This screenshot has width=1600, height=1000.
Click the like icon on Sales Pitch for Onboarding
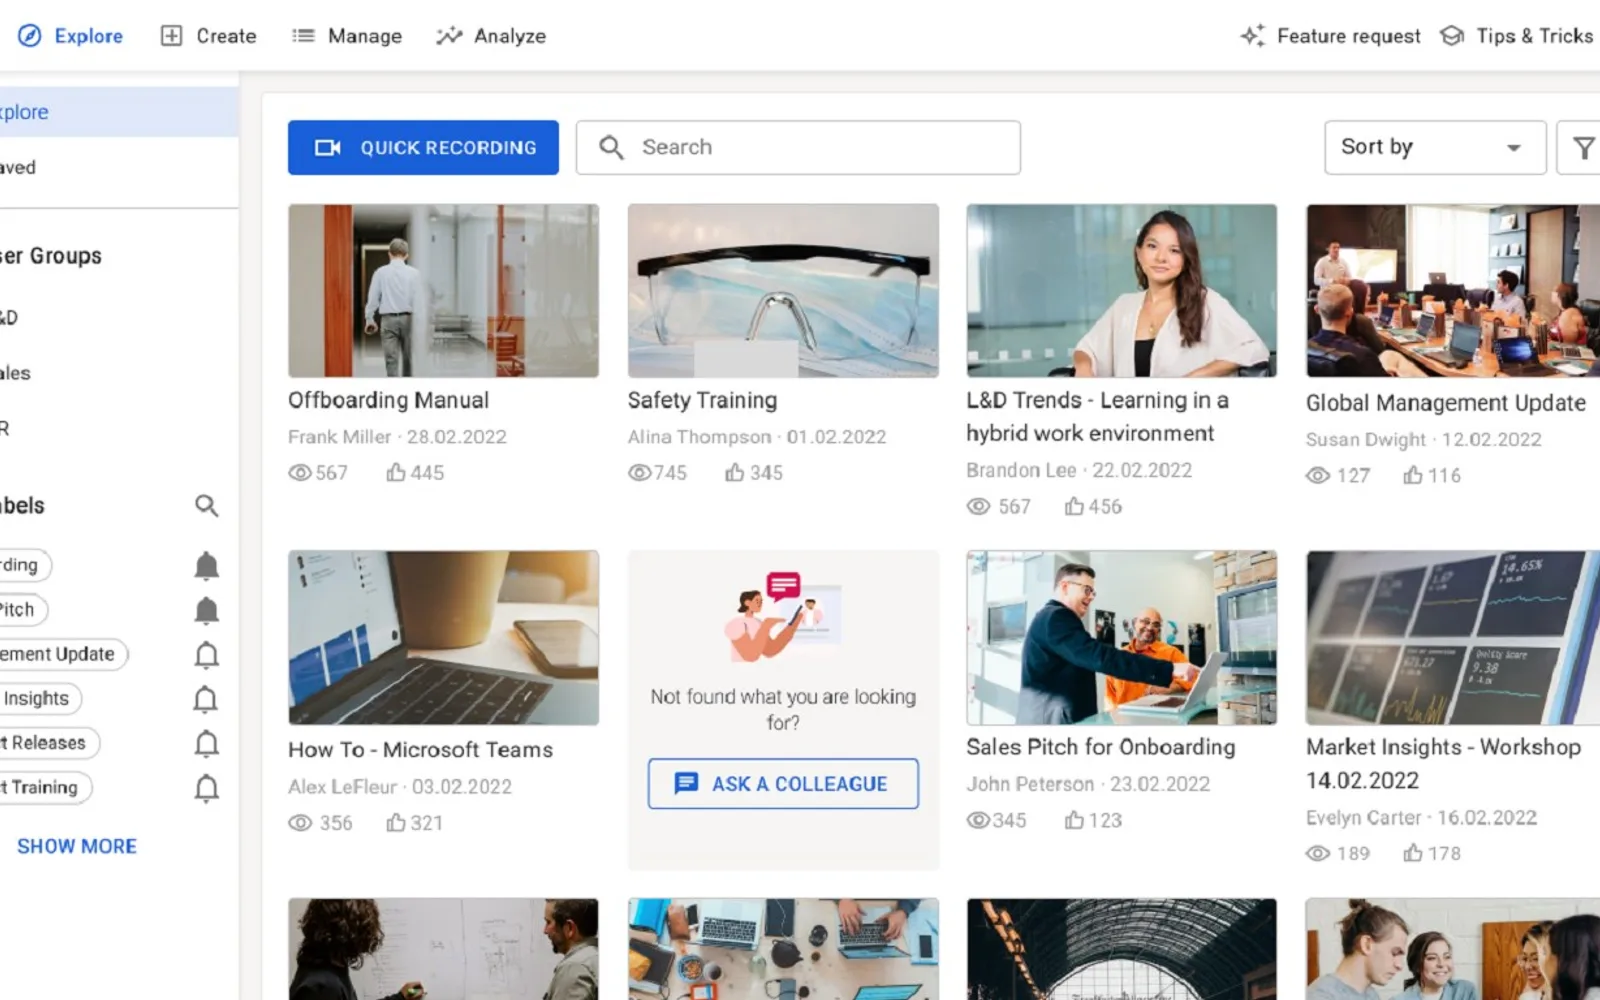coord(1074,820)
